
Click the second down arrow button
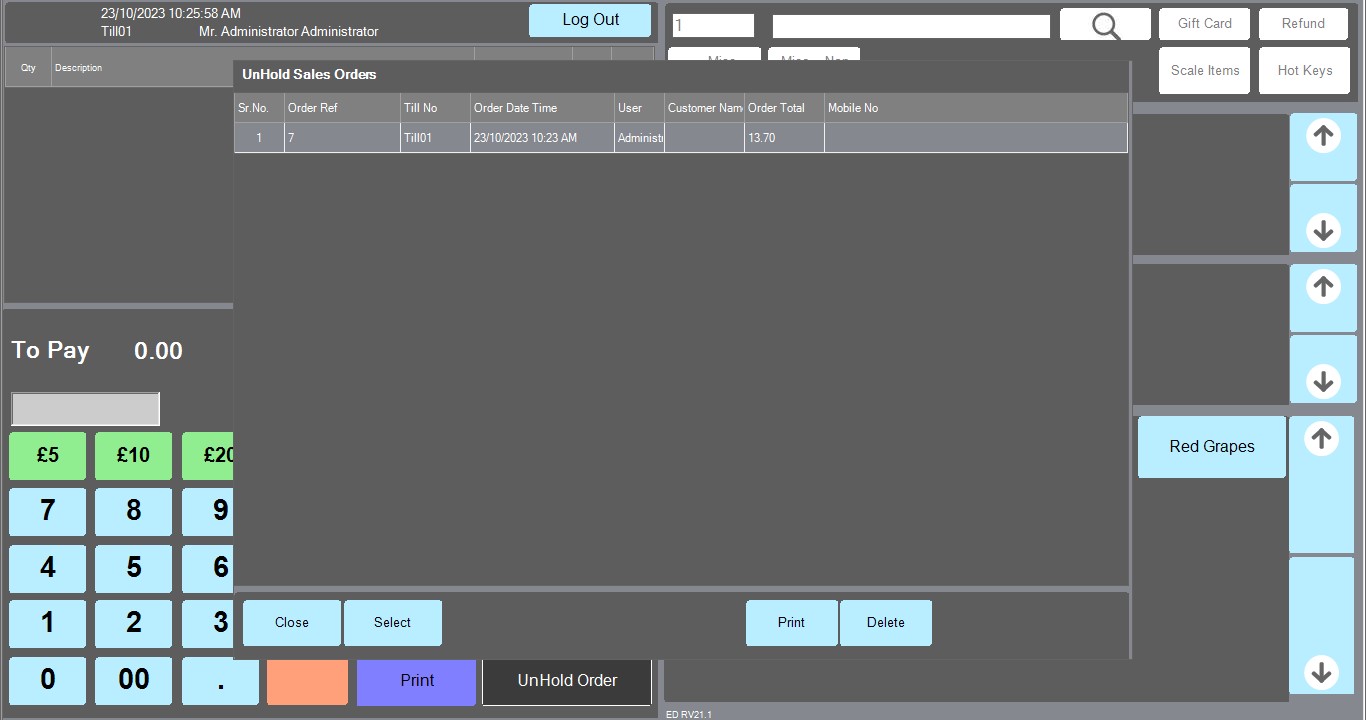click(1323, 369)
